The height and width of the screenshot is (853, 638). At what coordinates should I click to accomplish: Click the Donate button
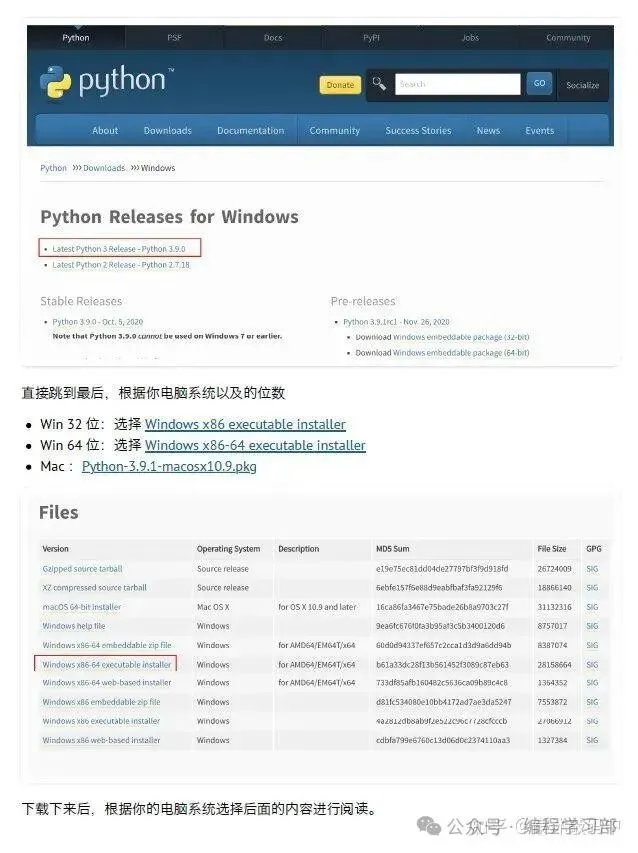point(340,85)
